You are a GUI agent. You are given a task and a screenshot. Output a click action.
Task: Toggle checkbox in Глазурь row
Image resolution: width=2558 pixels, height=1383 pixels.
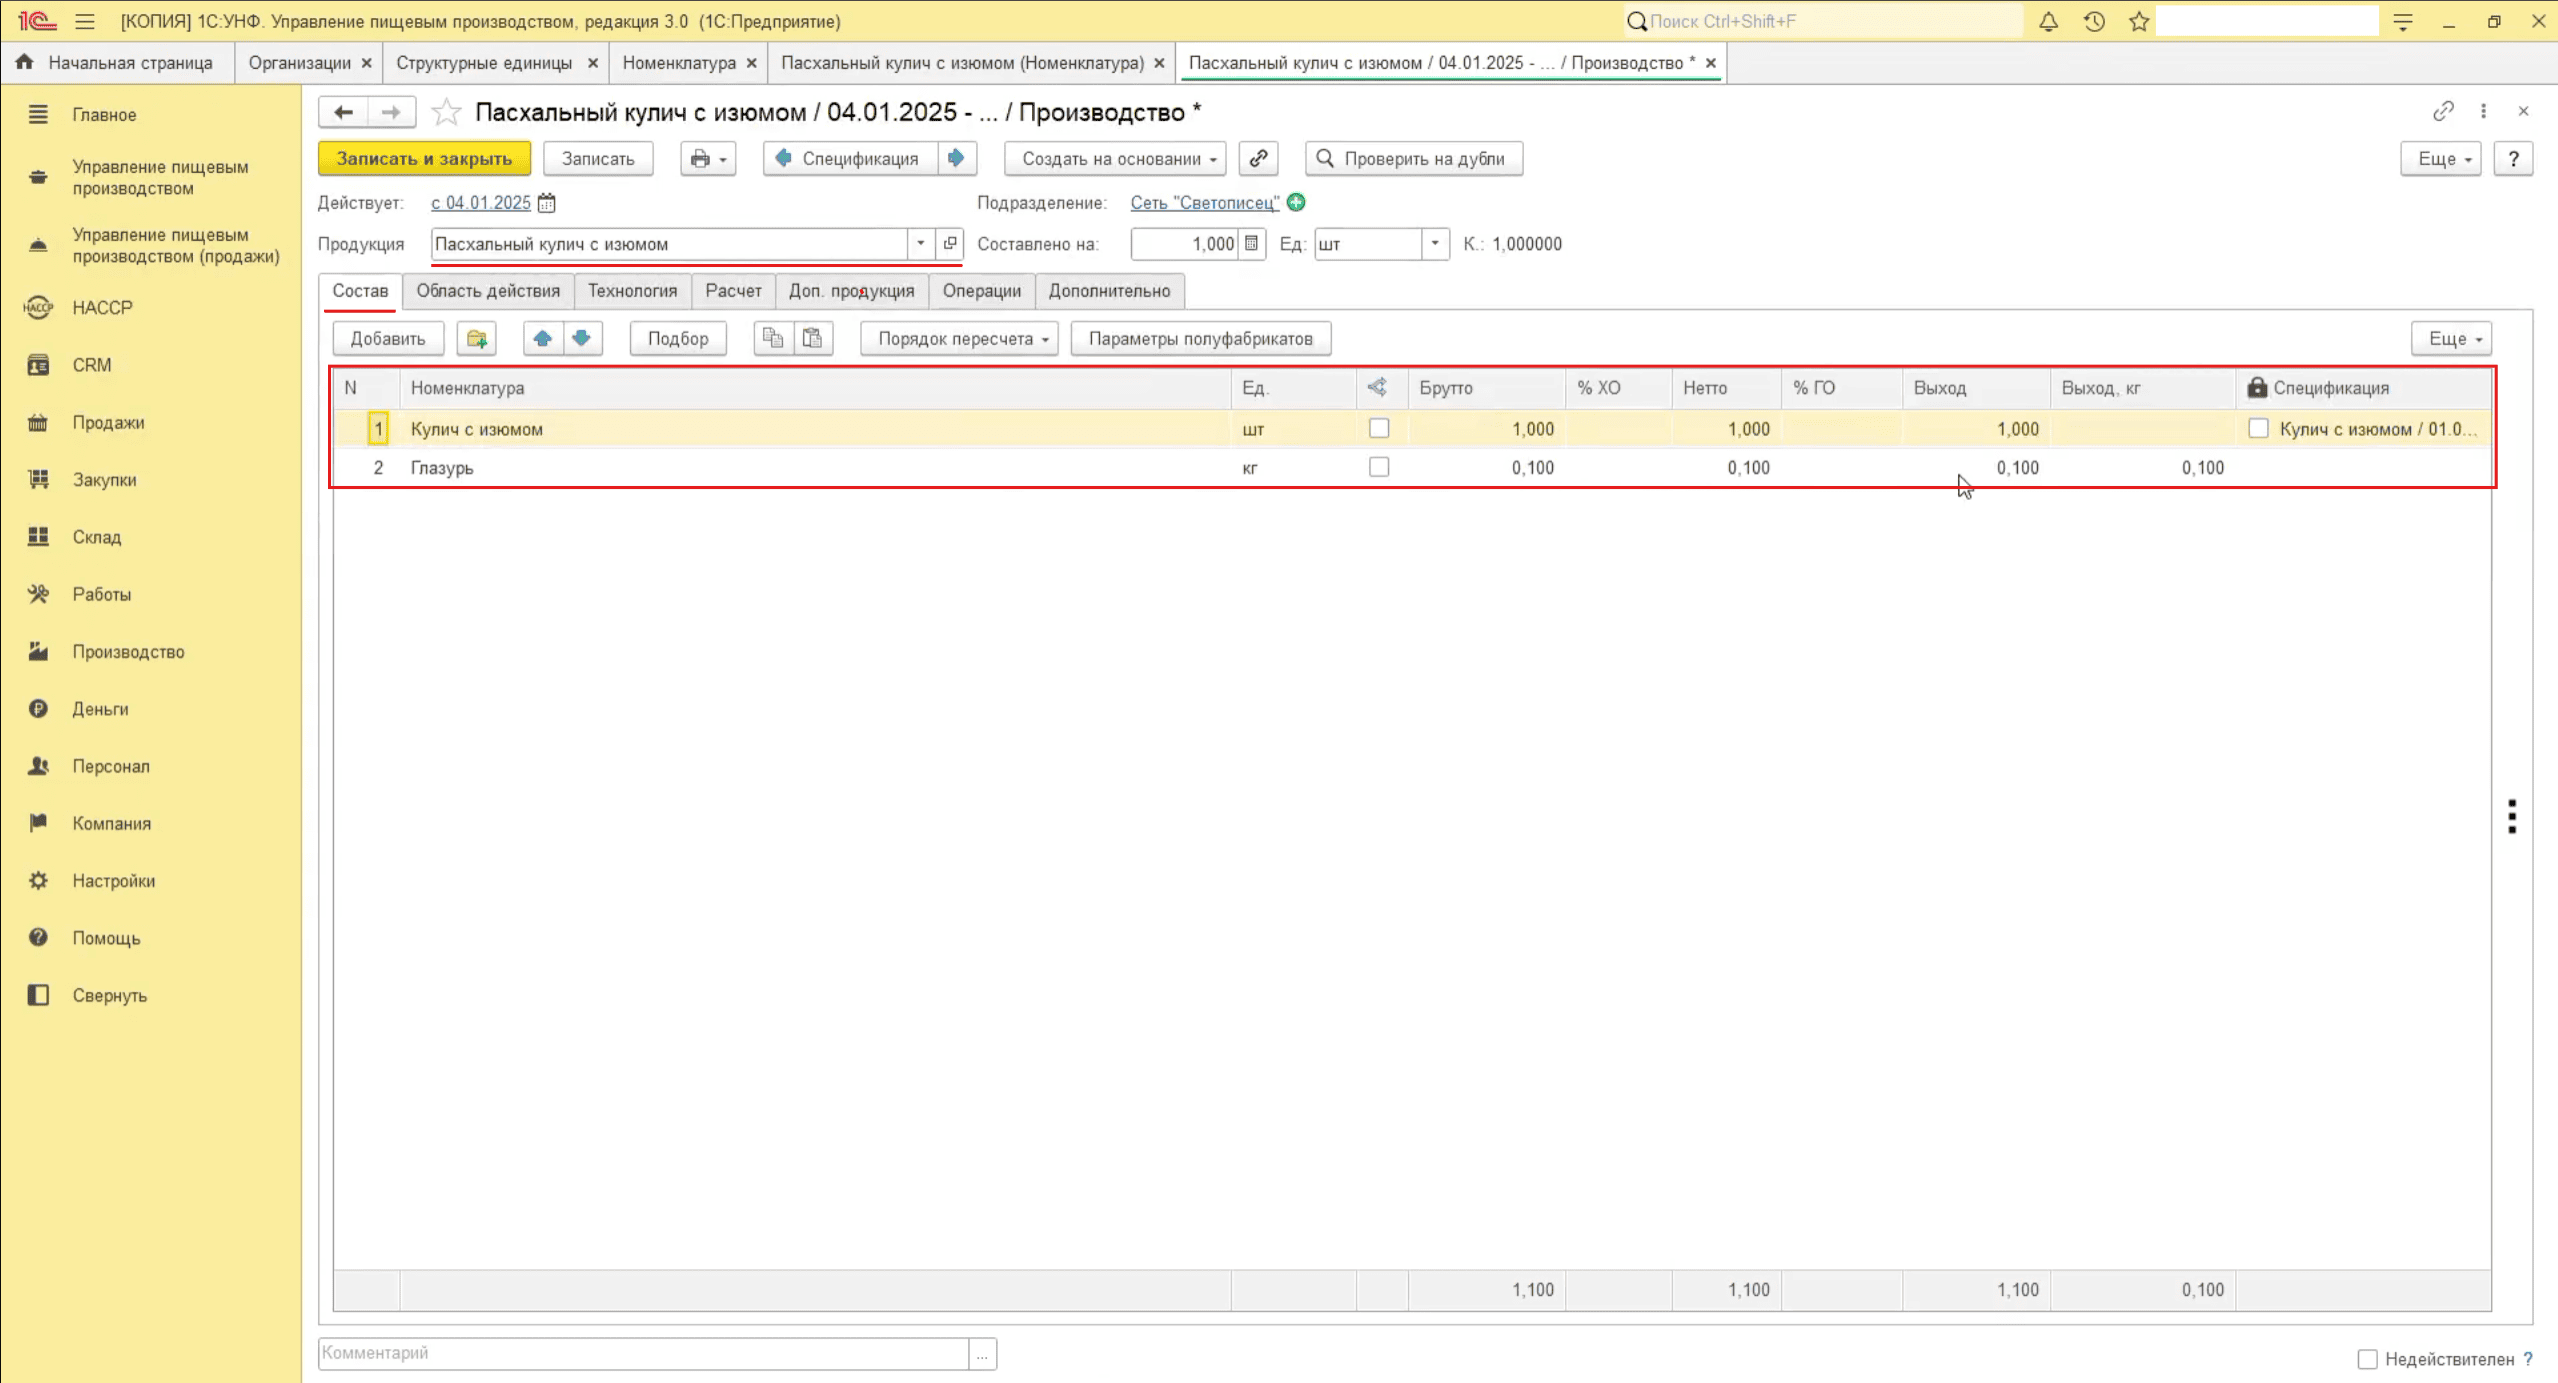coord(1379,467)
